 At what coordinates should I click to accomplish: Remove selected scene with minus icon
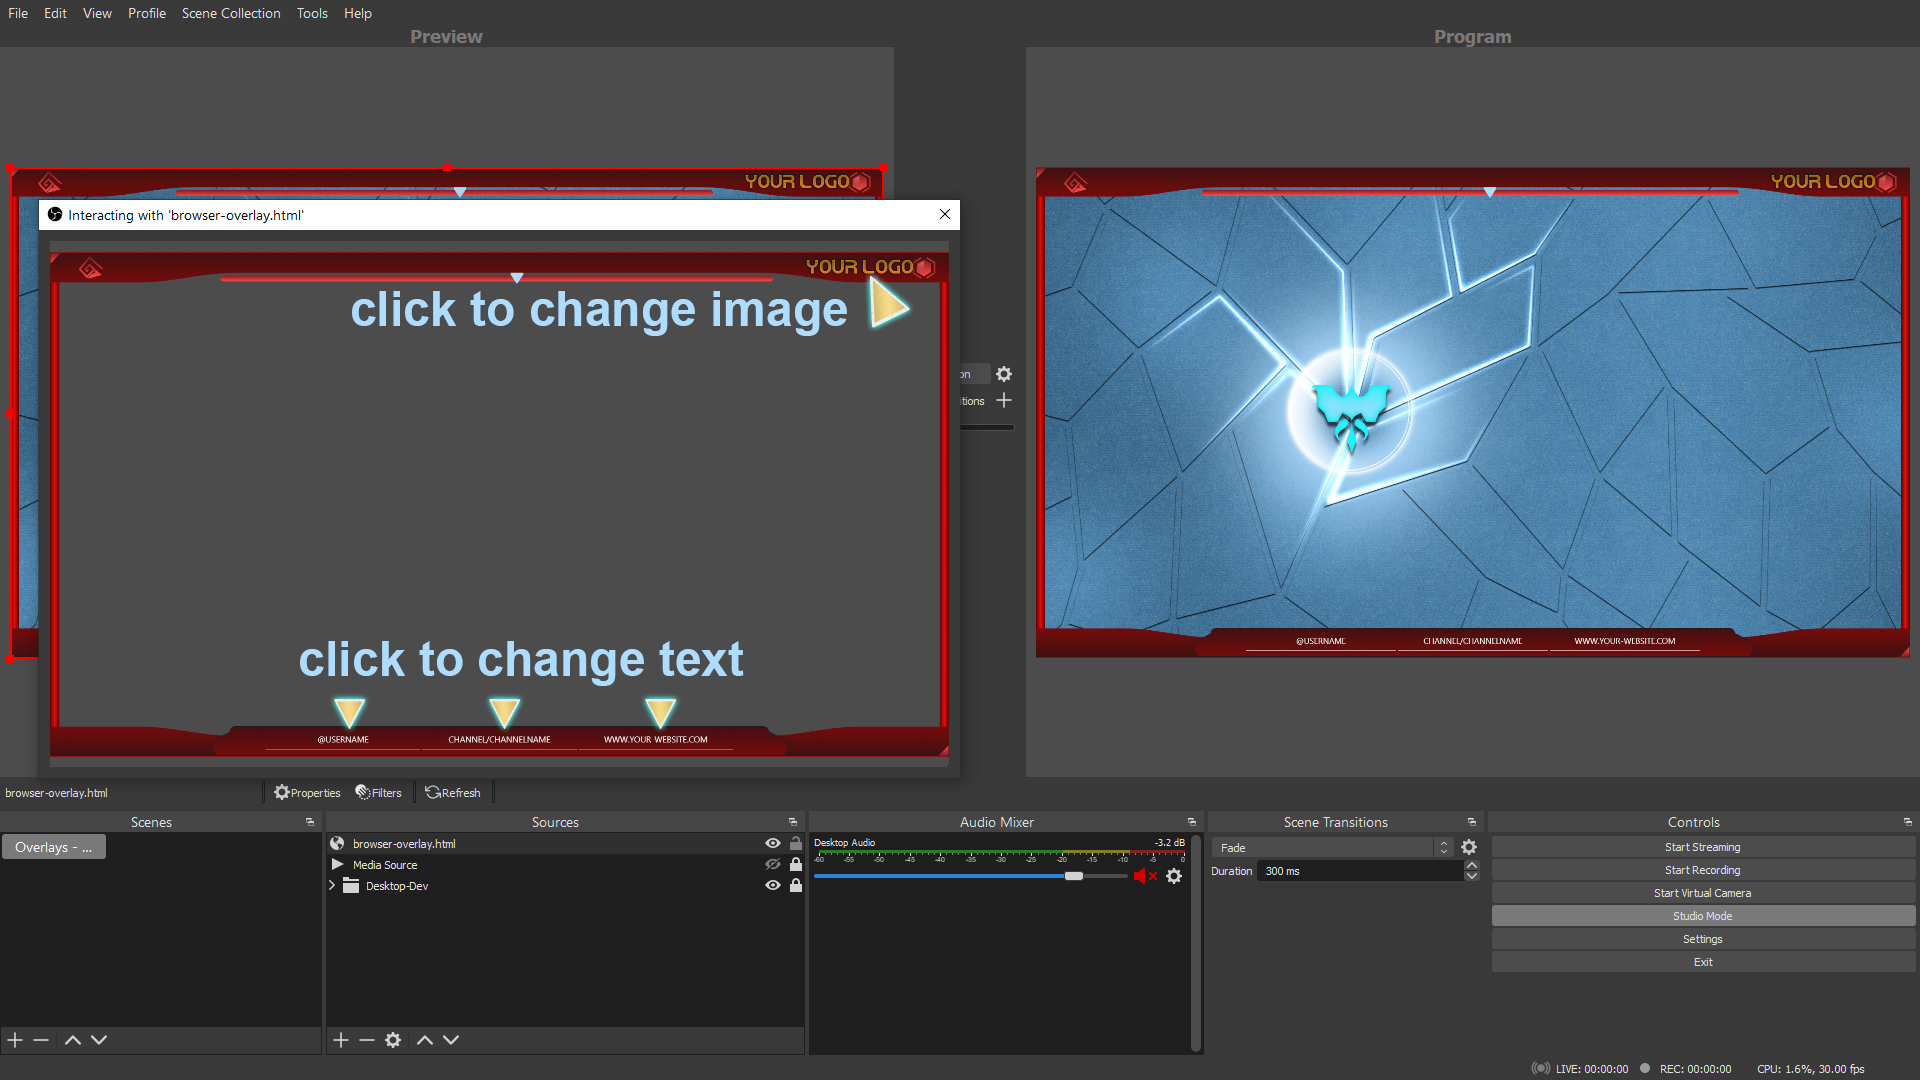(41, 1040)
